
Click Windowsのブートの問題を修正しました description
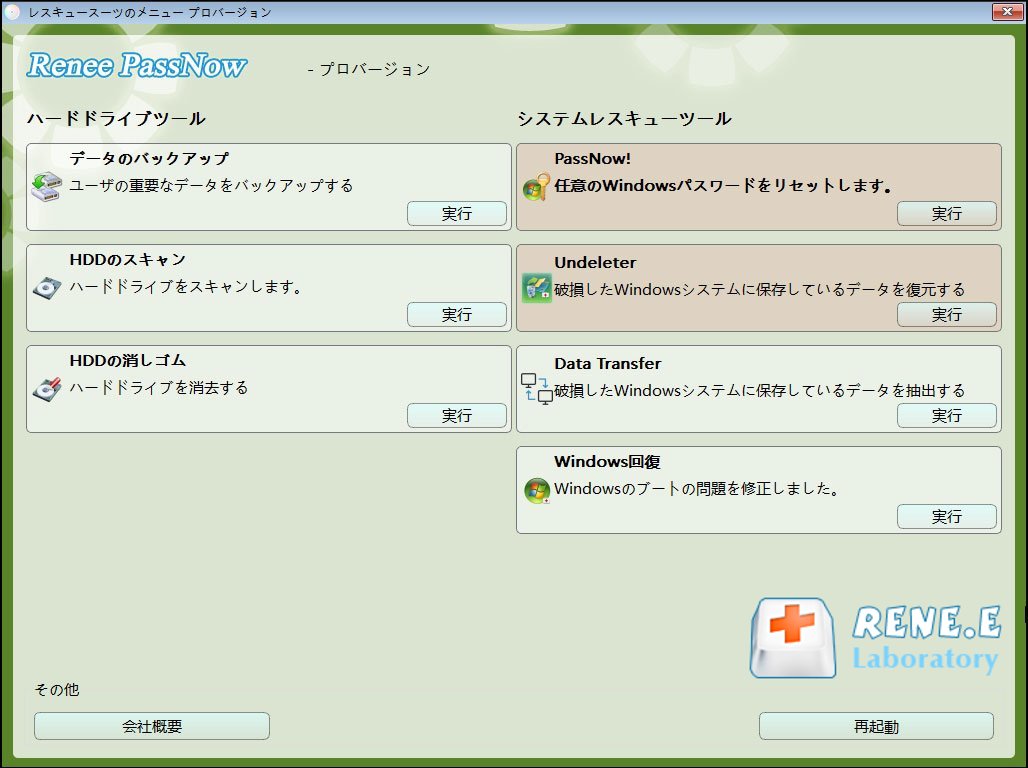tap(697, 489)
